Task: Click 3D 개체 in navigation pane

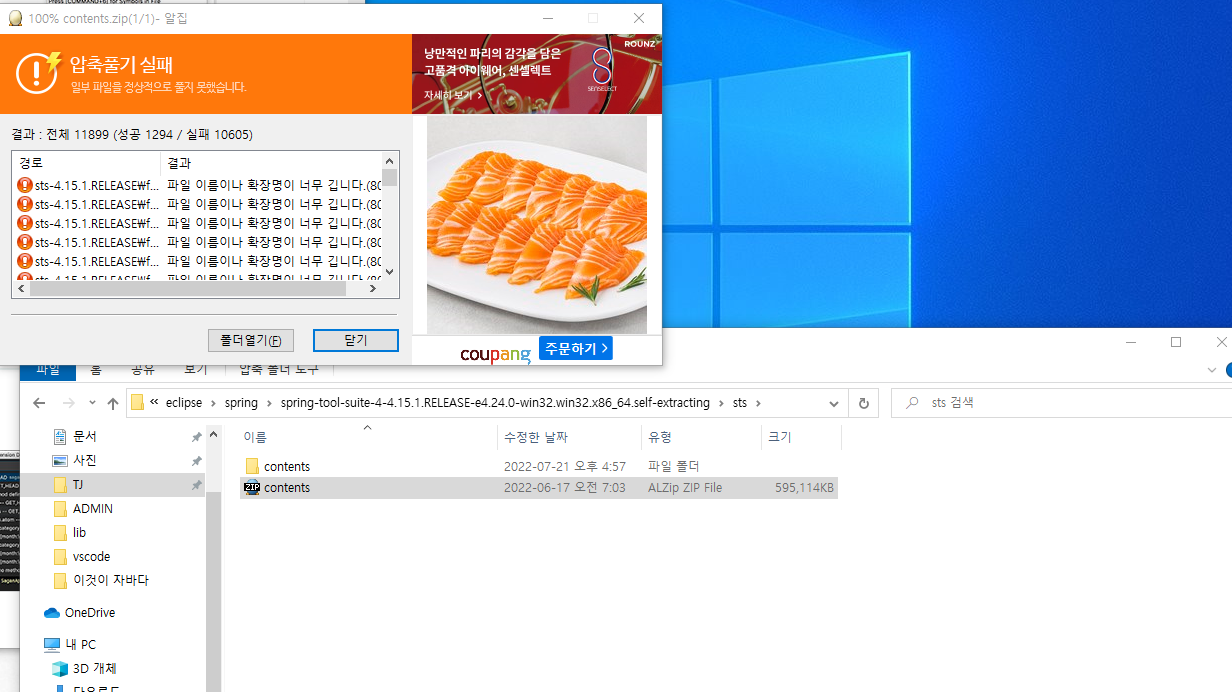Action: [x=95, y=669]
